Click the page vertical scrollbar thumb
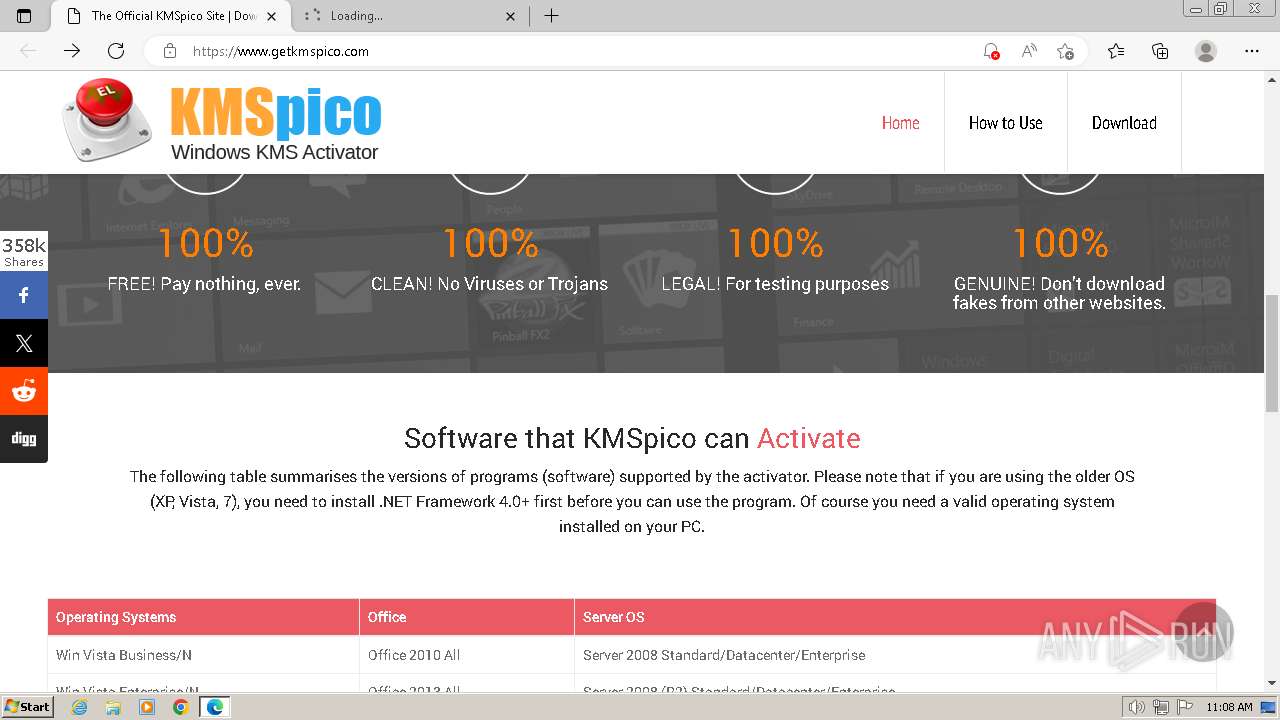 point(1272,352)
